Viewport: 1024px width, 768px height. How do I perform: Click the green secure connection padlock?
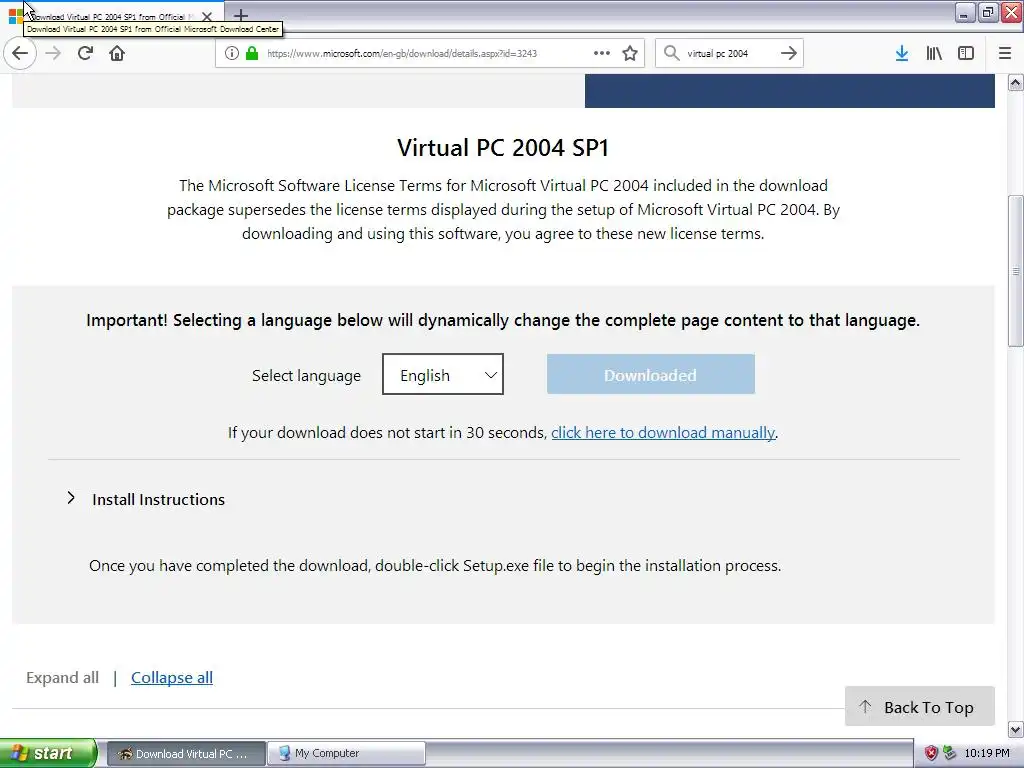[x=251, y=54]
